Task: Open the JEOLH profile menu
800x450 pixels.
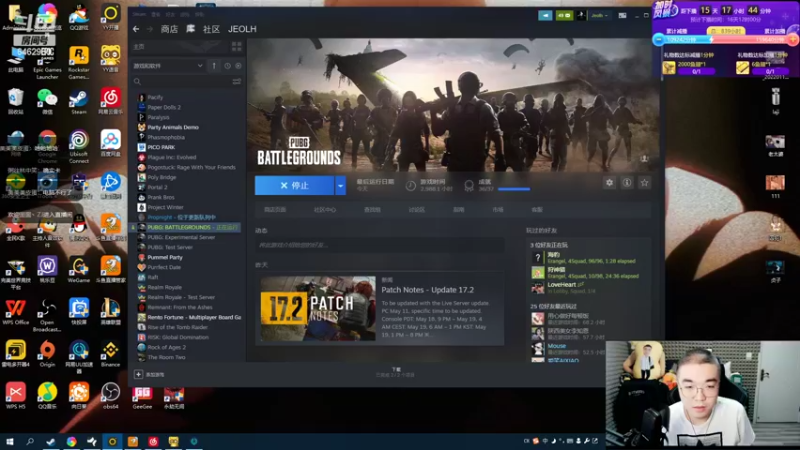Action: point(242,29)
